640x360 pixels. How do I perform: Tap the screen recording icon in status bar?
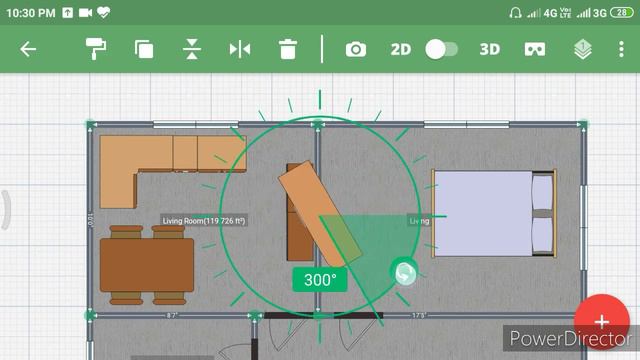(x=85, y=13)
